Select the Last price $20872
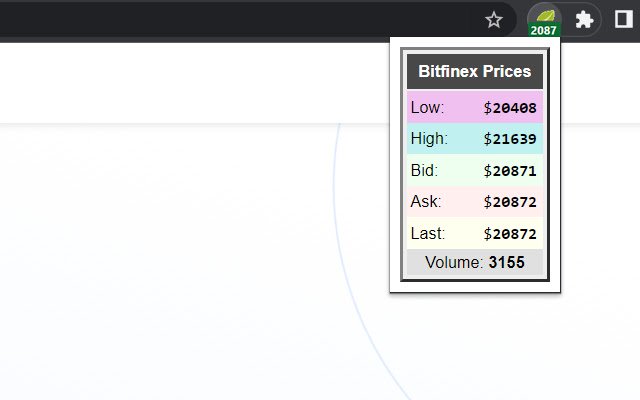This screenshot has width=640, height=400. coord(510,234)
